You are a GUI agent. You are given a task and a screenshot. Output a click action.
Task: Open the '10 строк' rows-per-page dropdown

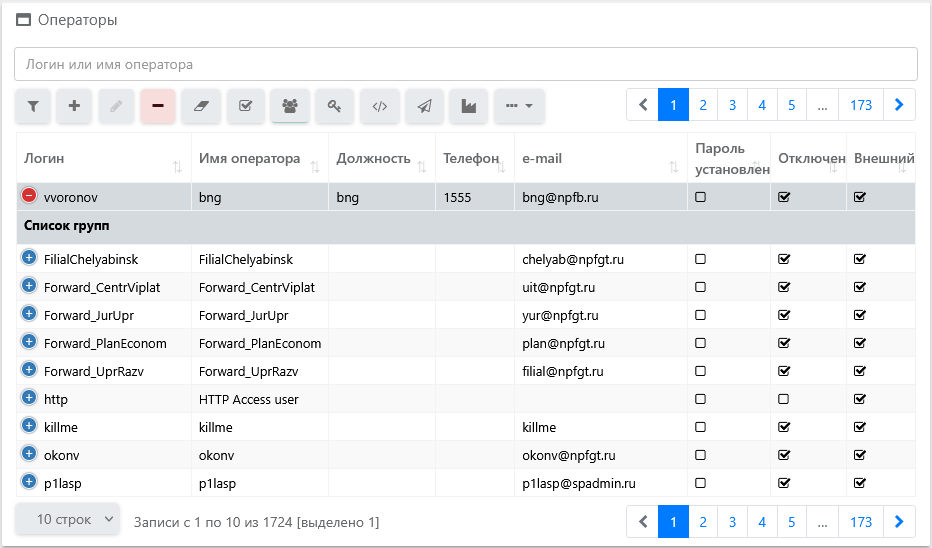pos(67,520)
